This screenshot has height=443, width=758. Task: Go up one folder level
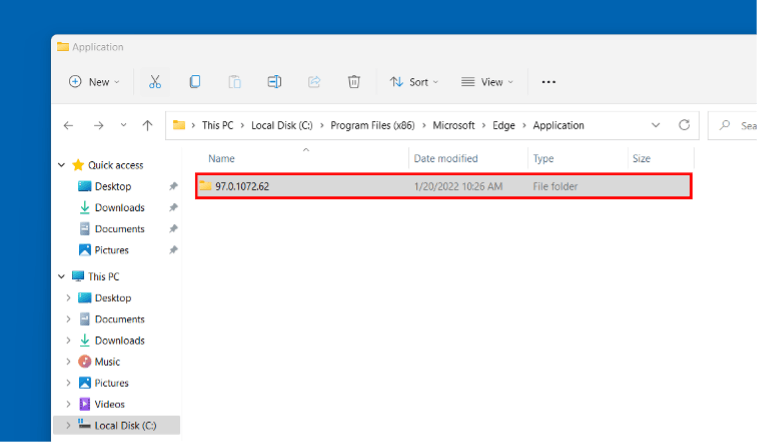pyautogui.click(x=147, y=125)
